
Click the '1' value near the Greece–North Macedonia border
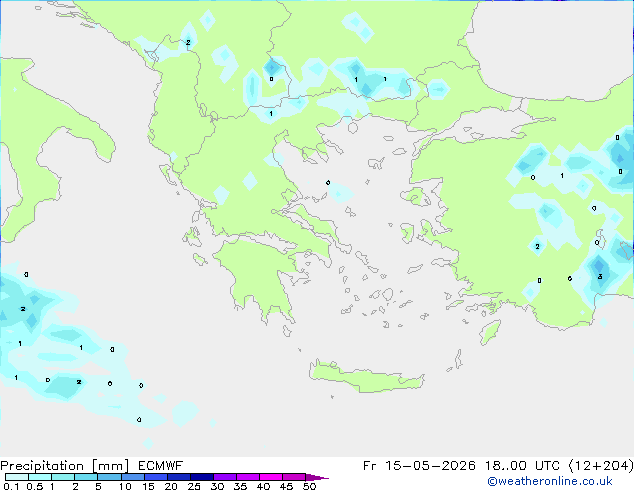[x=271, y=114]
